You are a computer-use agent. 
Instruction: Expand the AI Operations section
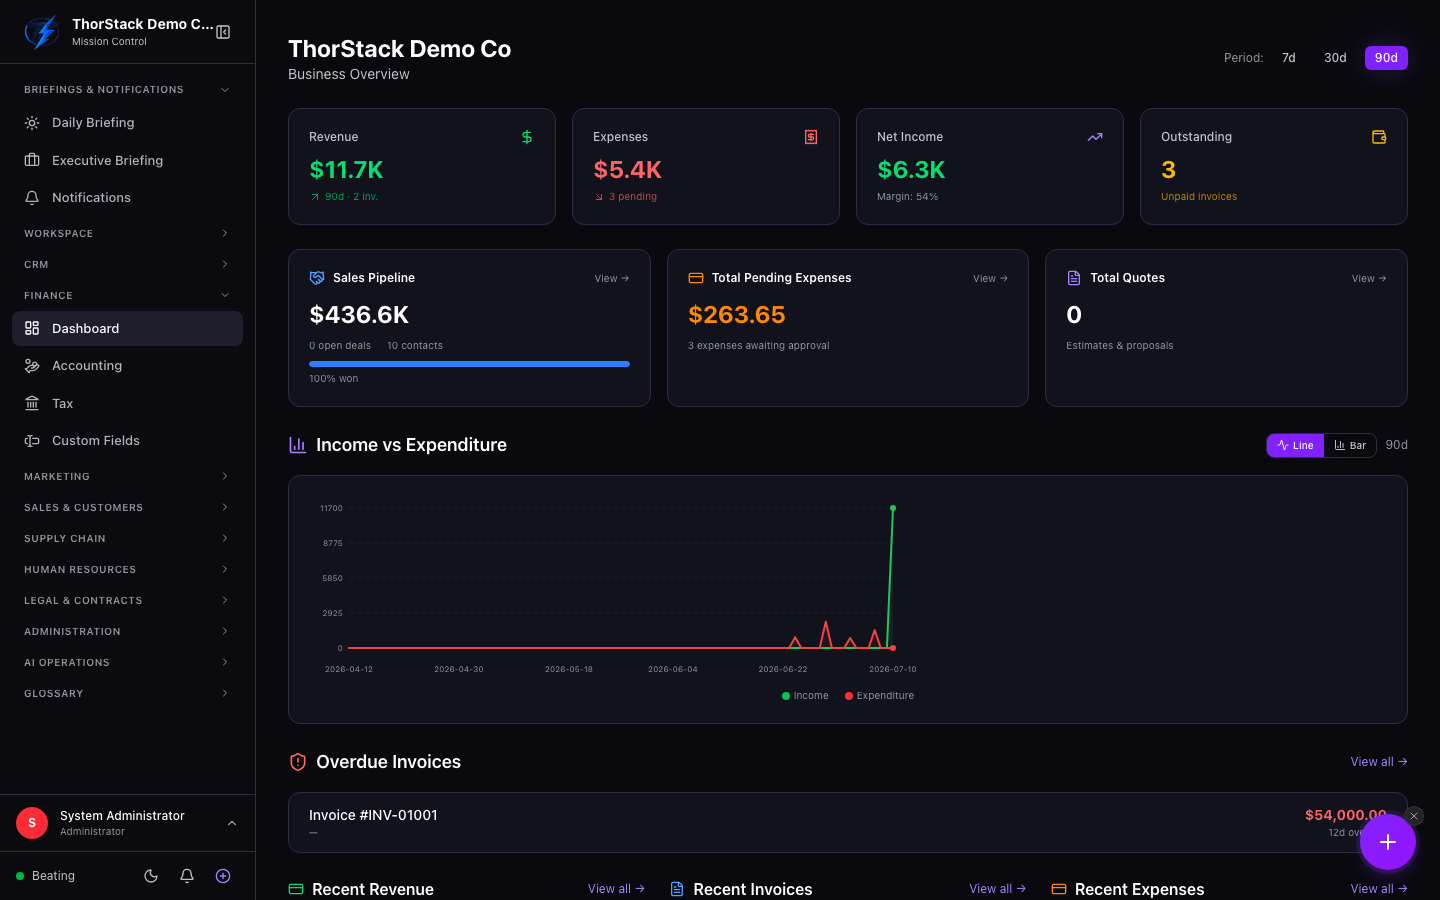[x=127, y=663]
